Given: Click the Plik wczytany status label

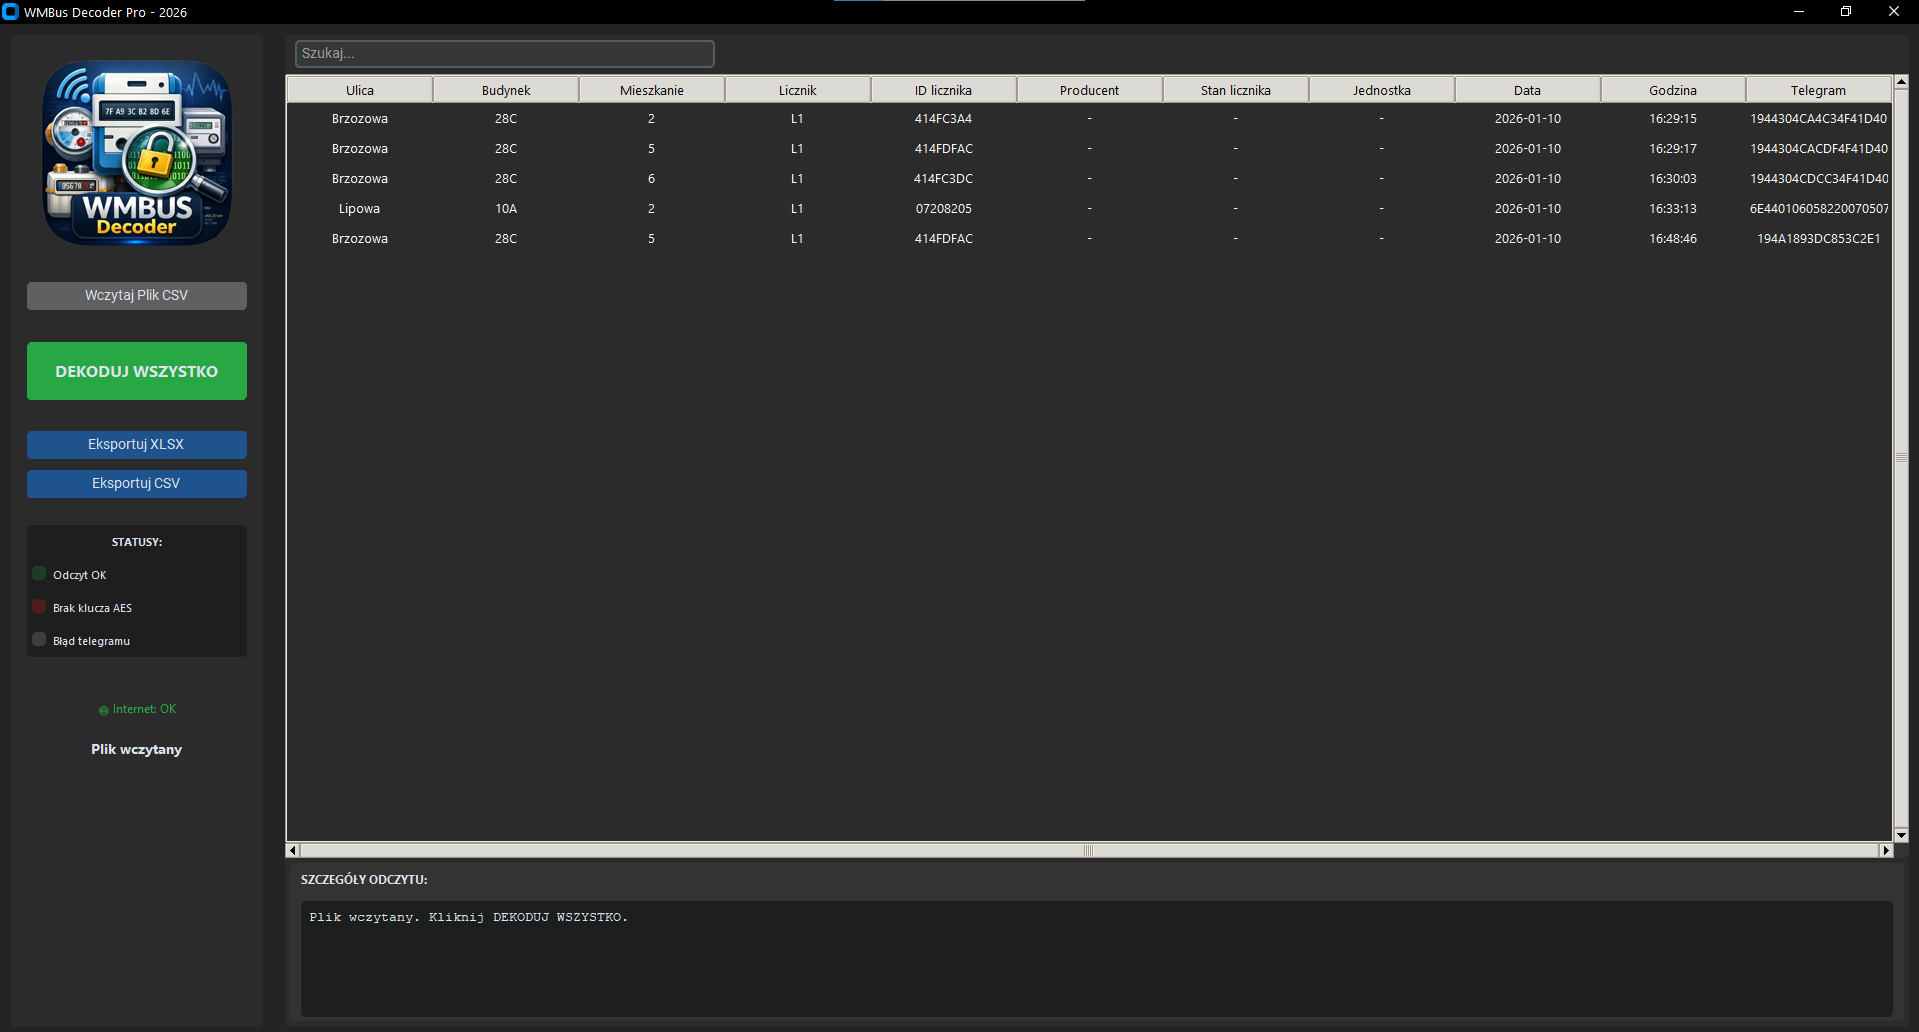Looking at the screenshot, I should tap(136, 748).
